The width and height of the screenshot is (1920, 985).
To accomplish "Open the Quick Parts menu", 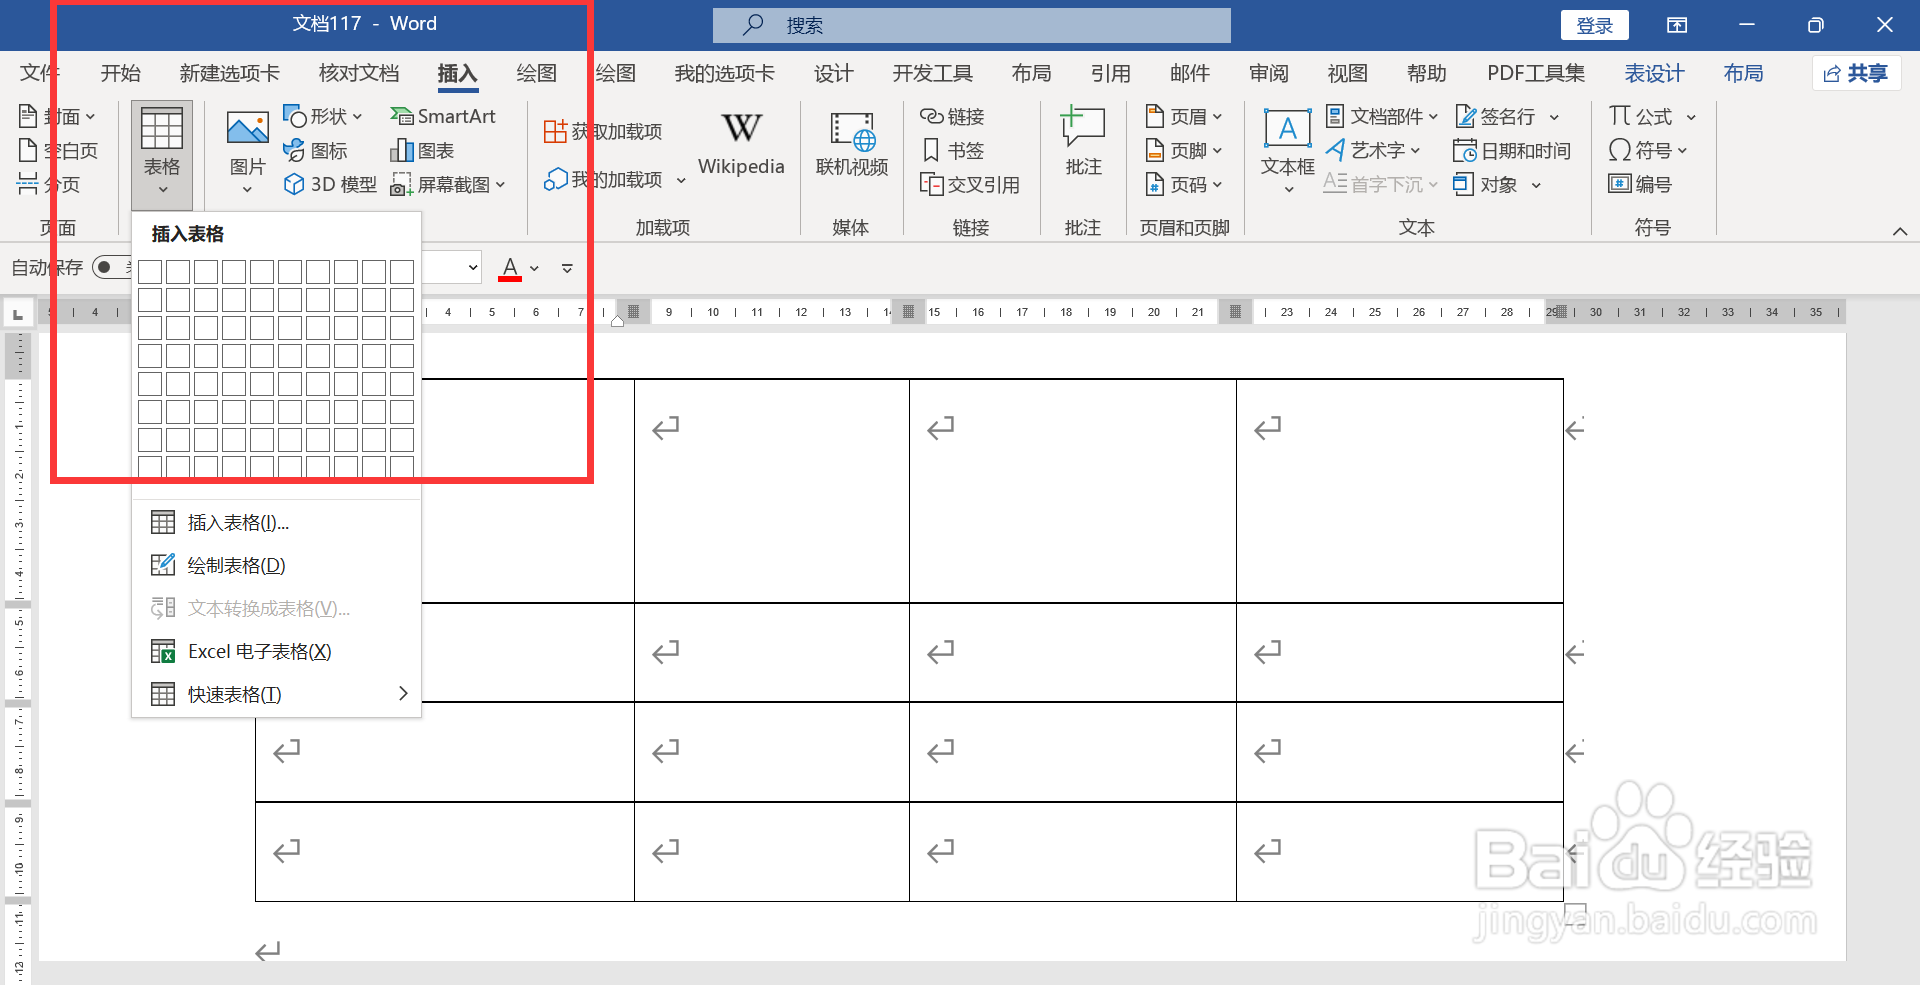I will tap(1381, 116).
